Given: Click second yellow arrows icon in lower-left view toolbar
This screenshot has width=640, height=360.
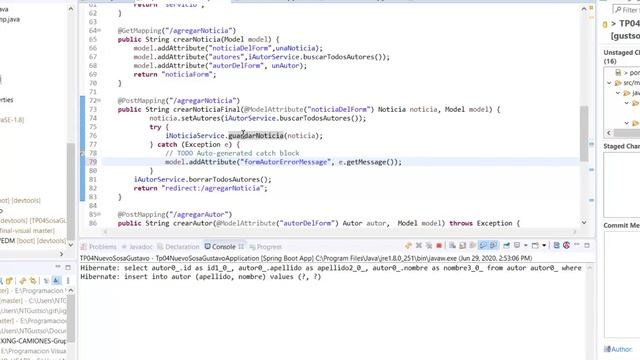Looking at the screenshot, I should tap(33, 281).
